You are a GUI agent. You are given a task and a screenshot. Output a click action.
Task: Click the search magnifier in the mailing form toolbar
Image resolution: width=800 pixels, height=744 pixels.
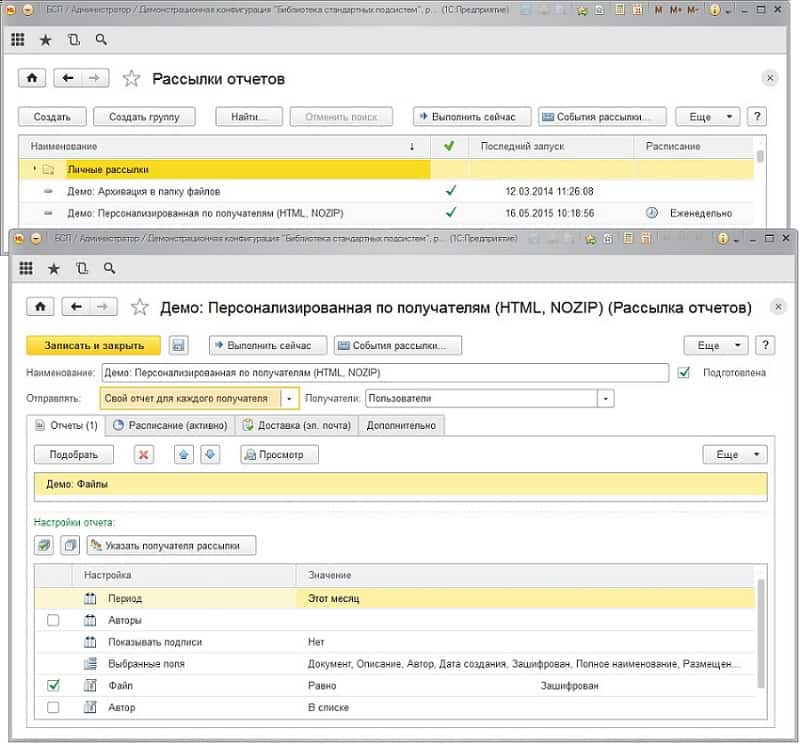coord(109,268)
